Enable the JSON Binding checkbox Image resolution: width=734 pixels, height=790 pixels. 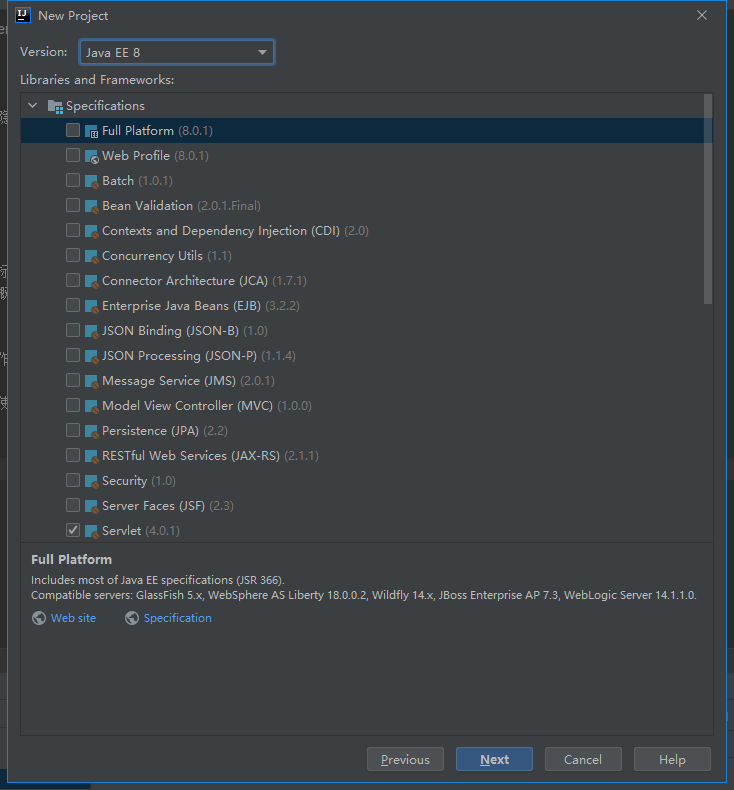(x=73, y=330)
